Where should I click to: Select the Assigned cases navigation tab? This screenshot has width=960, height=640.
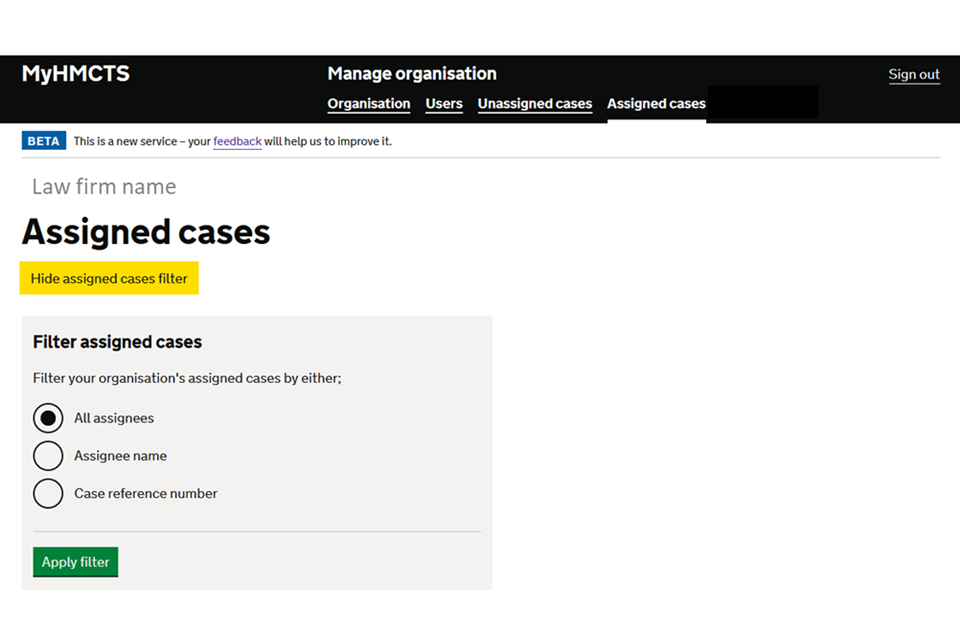656,104
